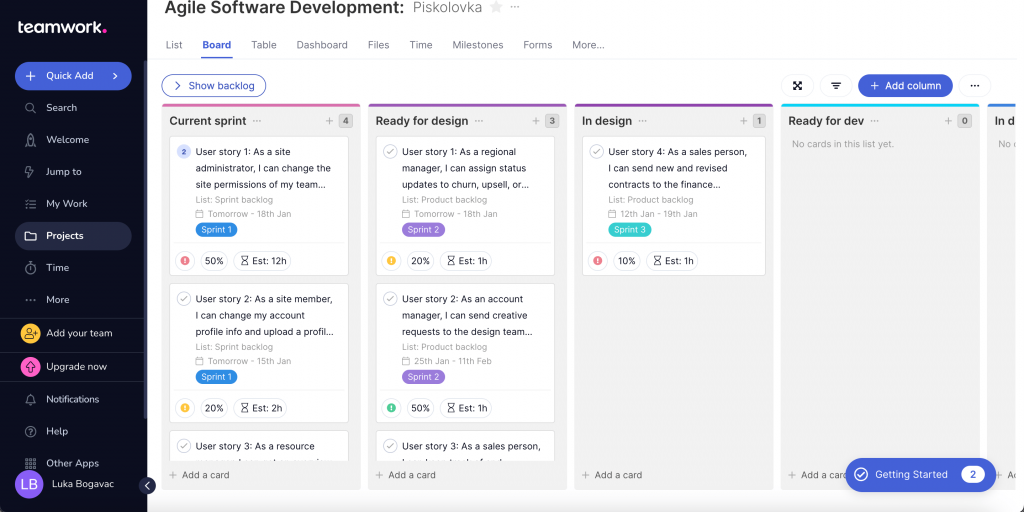
Task: Click plus icon on Current sprint column
Action: 329,121
